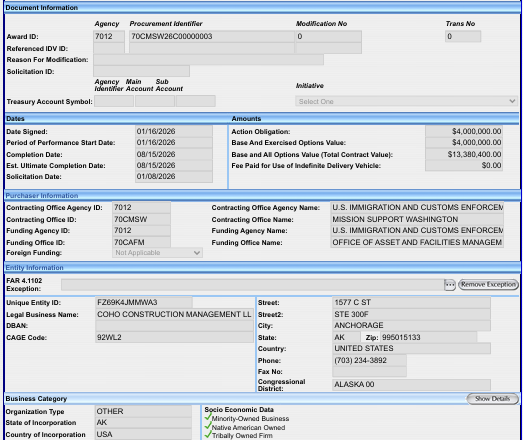Click the Tribally Owned Firm checkmark
The image size is (523, 440).
[x=208, y=435]
